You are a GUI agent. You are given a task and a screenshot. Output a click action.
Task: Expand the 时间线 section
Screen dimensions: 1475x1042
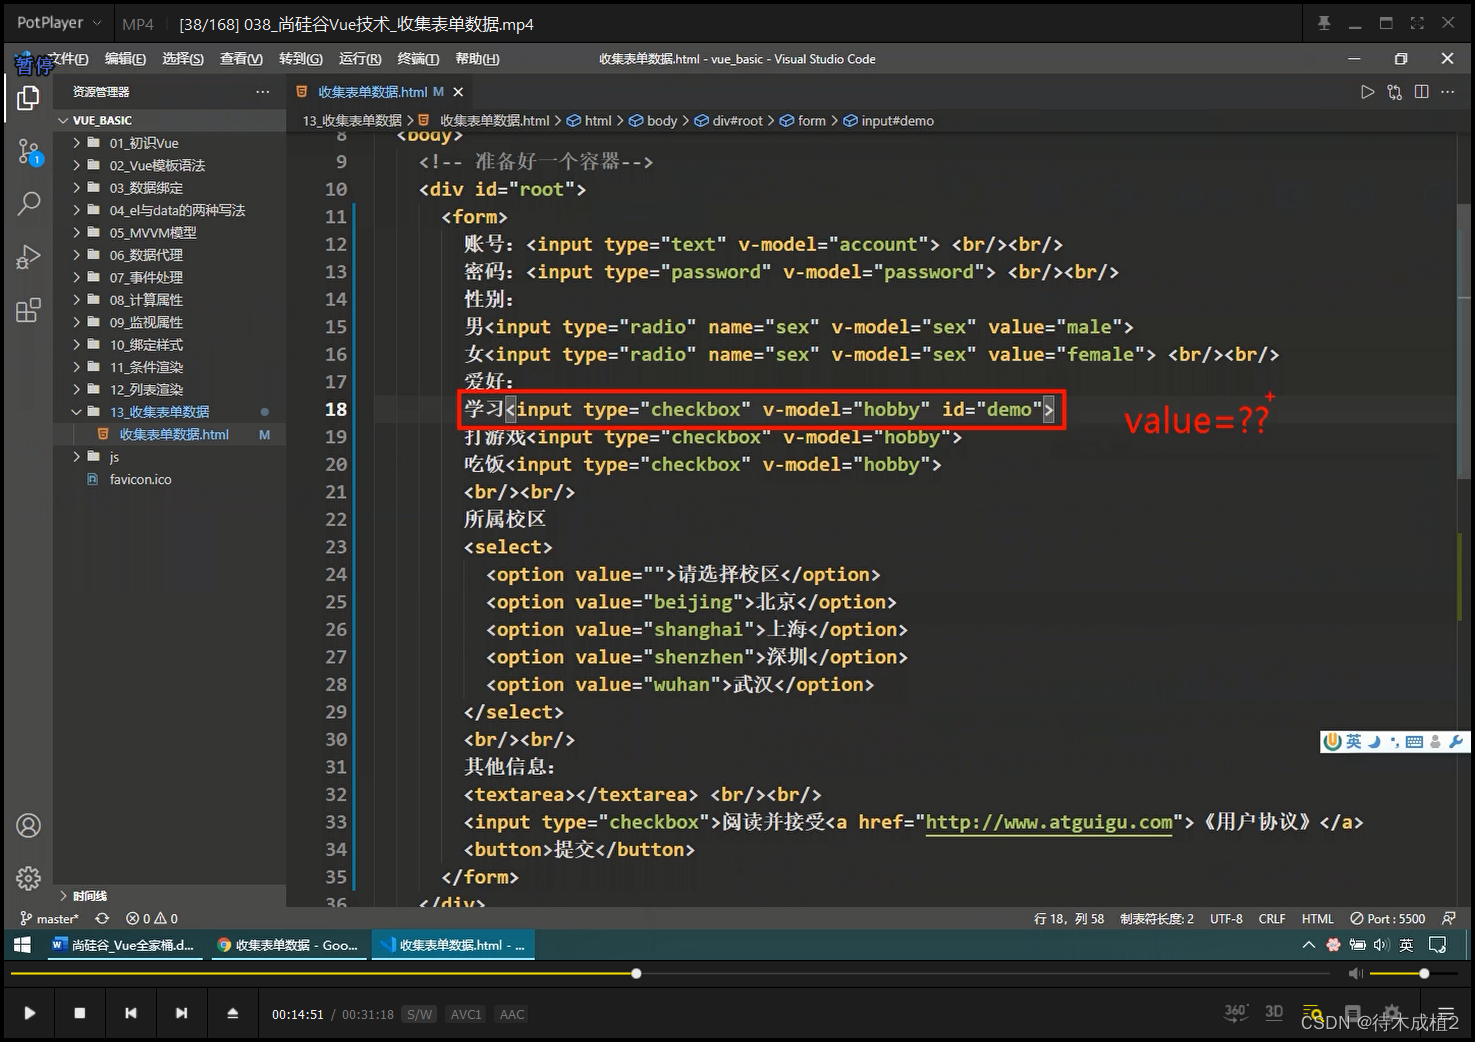[170, 896]
